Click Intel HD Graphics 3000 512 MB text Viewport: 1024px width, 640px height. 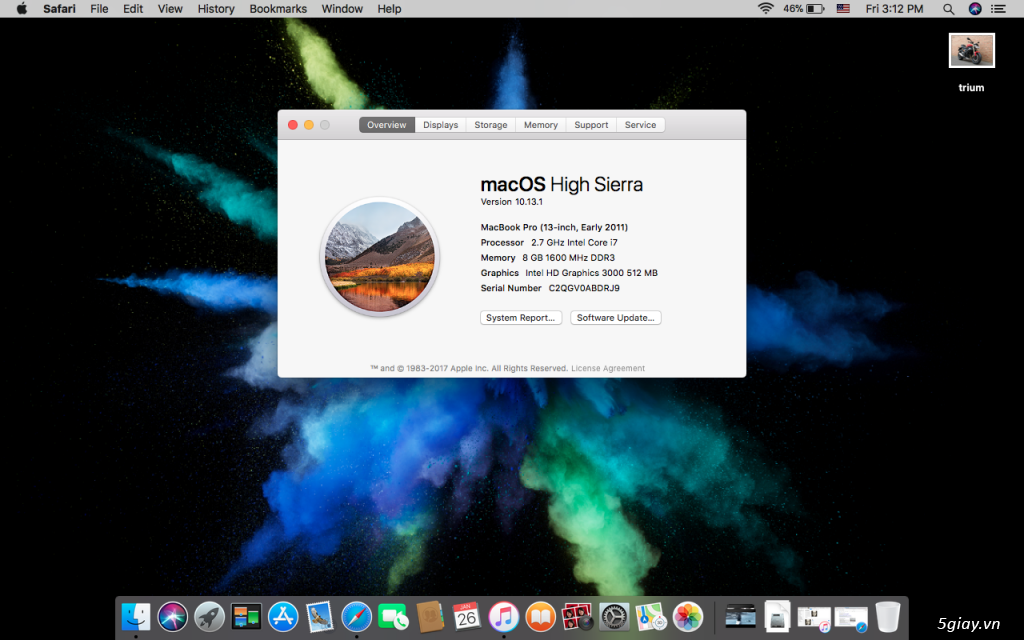click(591, 273)
